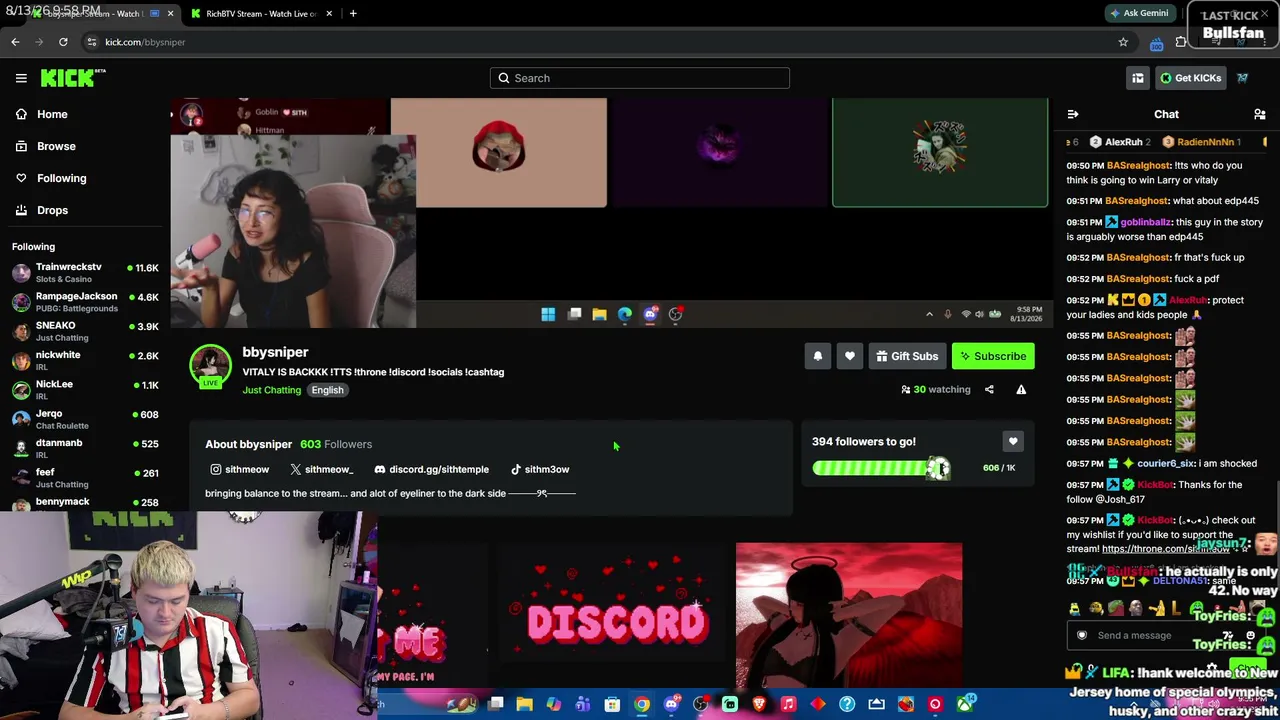Open the throne.com wishlist link in chat
Viewport: 1280px width, 720px height.
tap(1165, 549)
